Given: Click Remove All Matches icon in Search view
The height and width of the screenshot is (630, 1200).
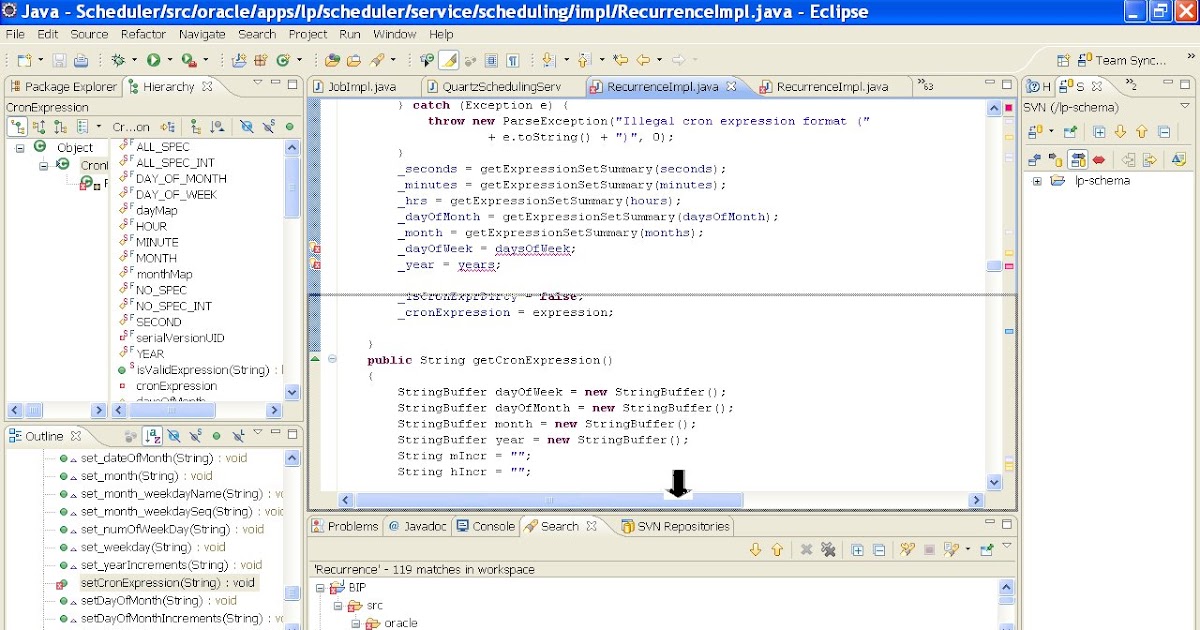Looking at the screenshot, I should coord(828,550).
